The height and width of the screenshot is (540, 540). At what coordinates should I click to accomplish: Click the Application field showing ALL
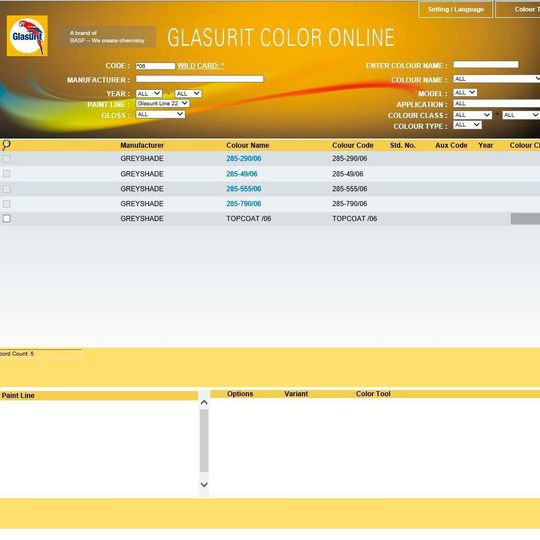click(x=497, y=103)
